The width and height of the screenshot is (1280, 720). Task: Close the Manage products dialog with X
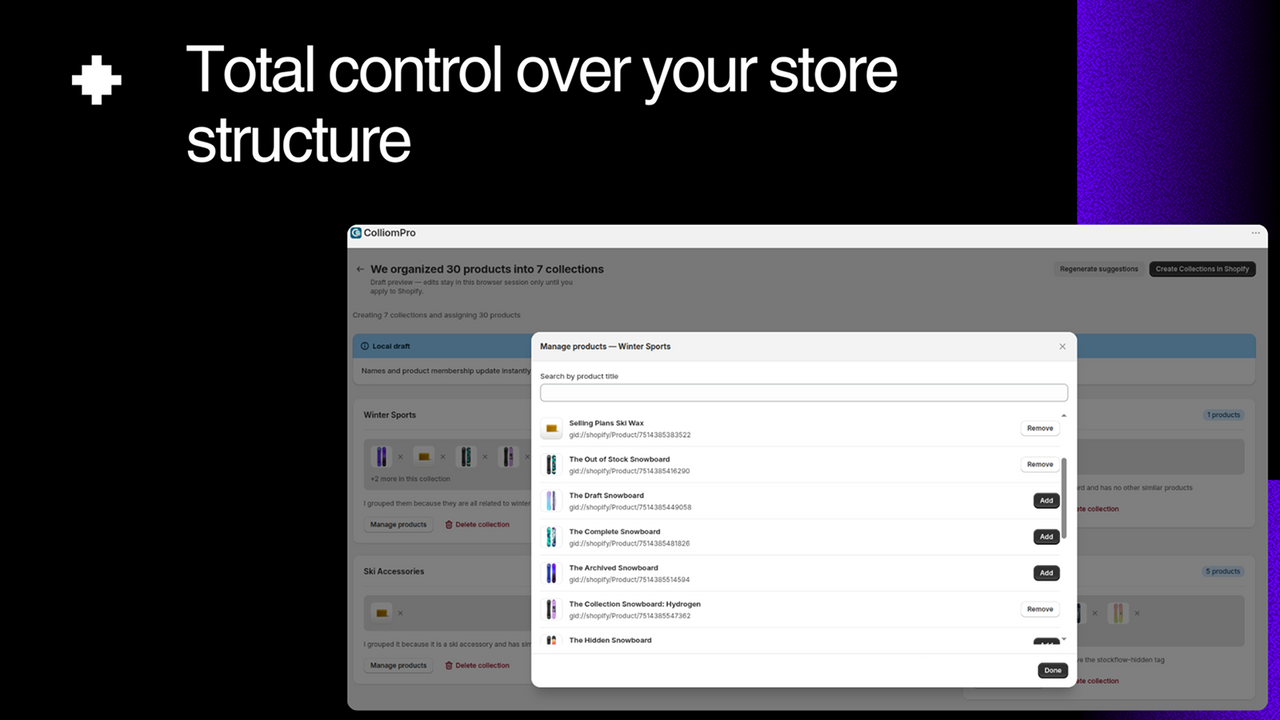click(1062, 347)
